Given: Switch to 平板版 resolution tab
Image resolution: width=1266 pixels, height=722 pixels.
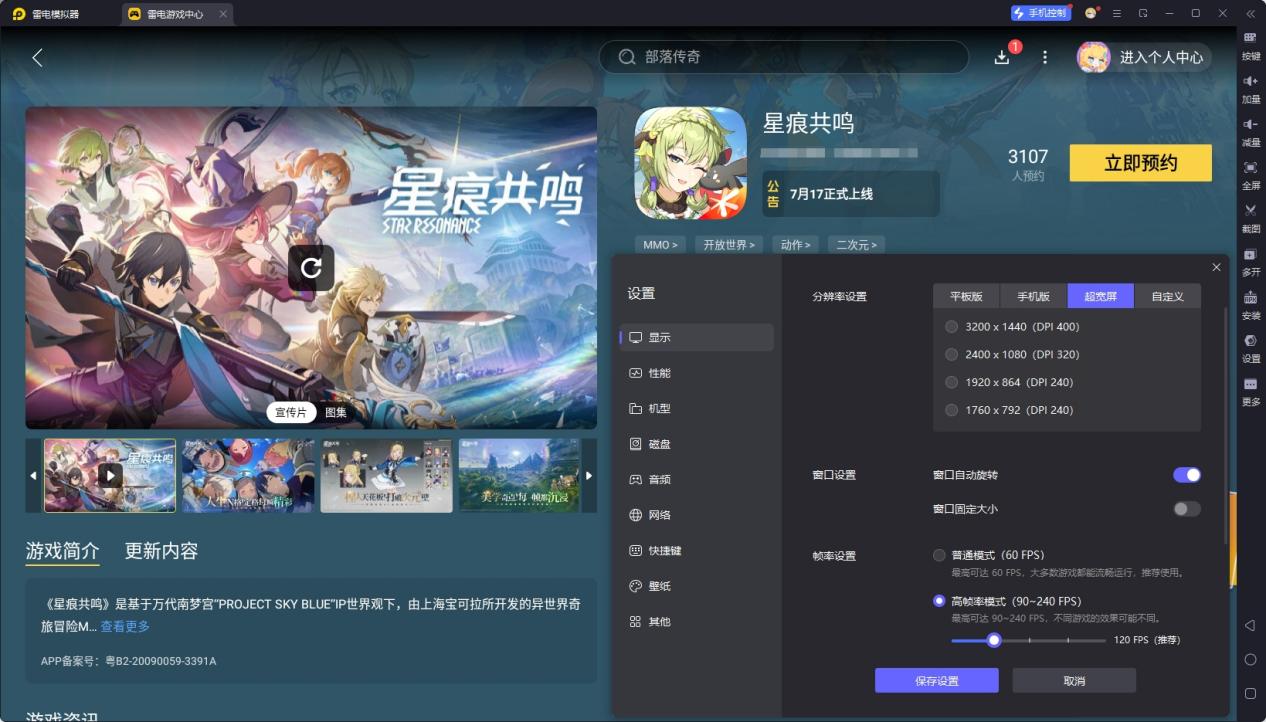Looking at the screenshot, I should click(967, 297).
